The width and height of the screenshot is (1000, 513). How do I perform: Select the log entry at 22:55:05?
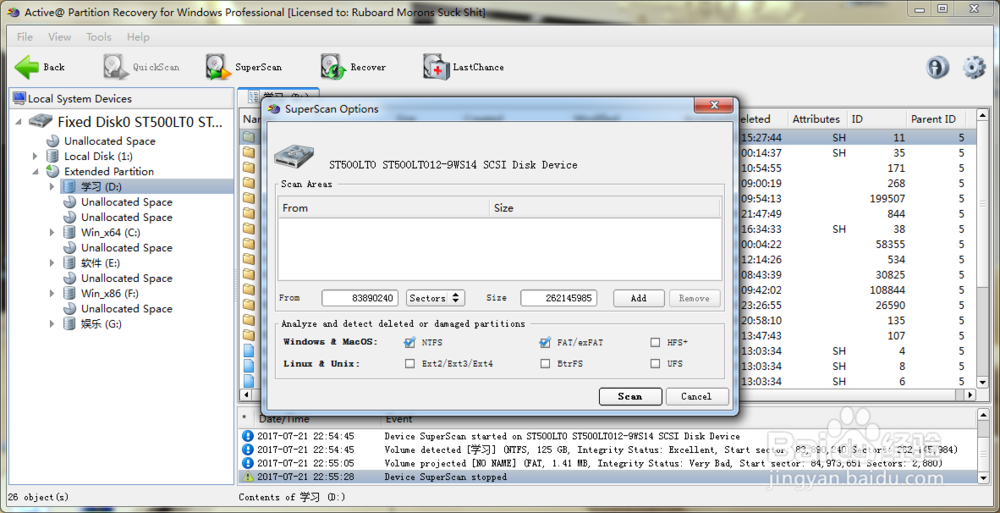pos(607,463)
